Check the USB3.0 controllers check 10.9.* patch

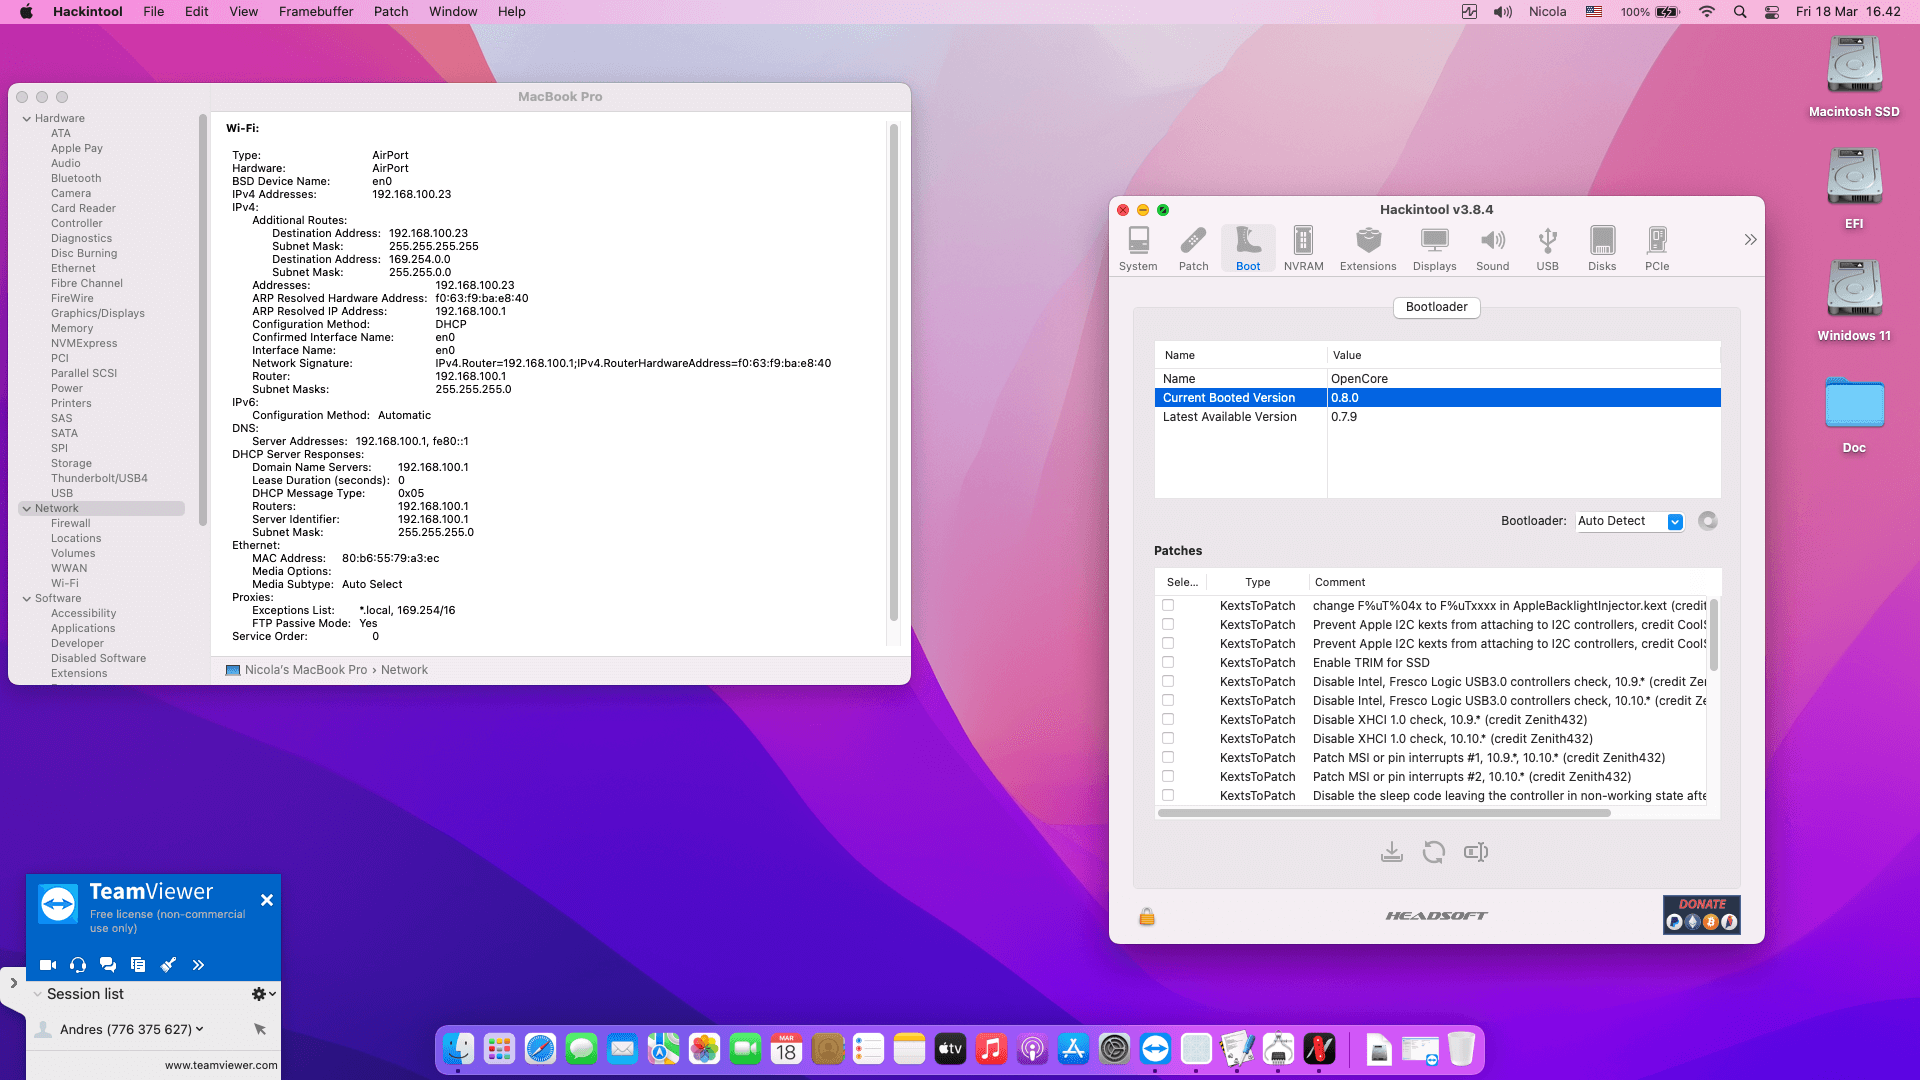click(1167, 682)
